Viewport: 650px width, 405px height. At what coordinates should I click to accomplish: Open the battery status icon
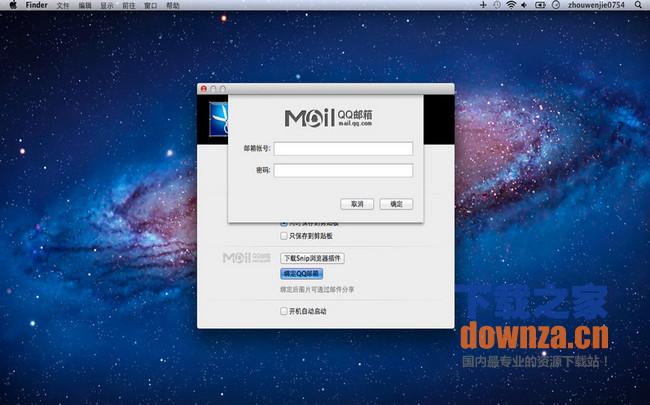coord(540,5)
